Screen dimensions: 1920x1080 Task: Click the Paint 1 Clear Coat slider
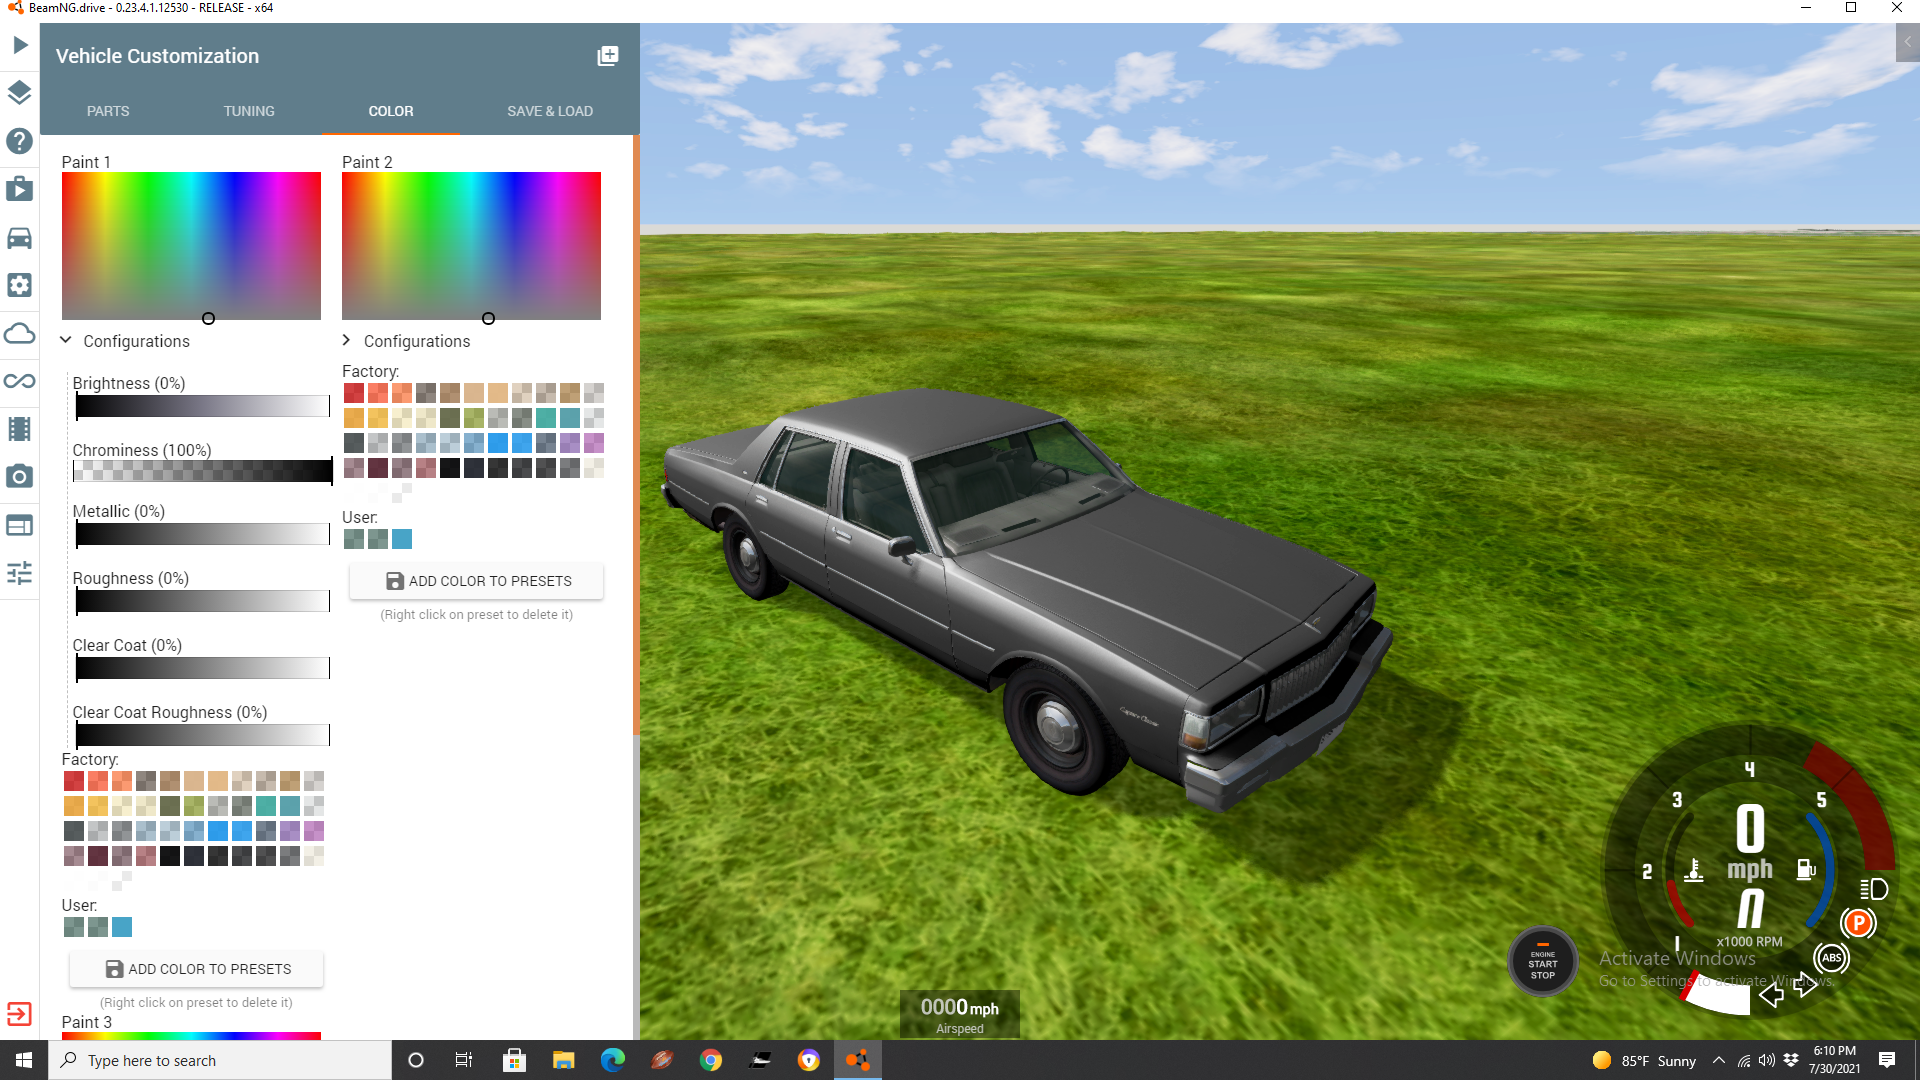[x=203, y=668]
